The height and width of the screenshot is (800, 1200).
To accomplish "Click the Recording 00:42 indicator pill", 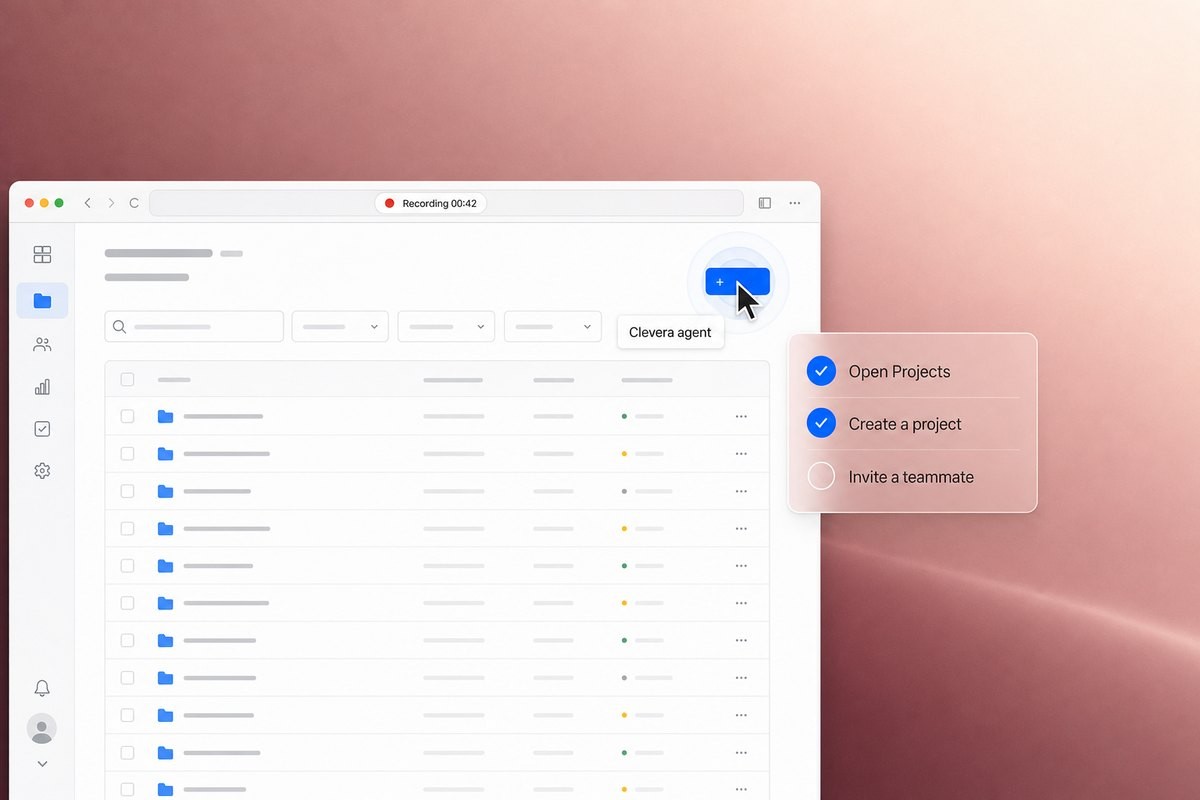I will [x=431, y=203].
